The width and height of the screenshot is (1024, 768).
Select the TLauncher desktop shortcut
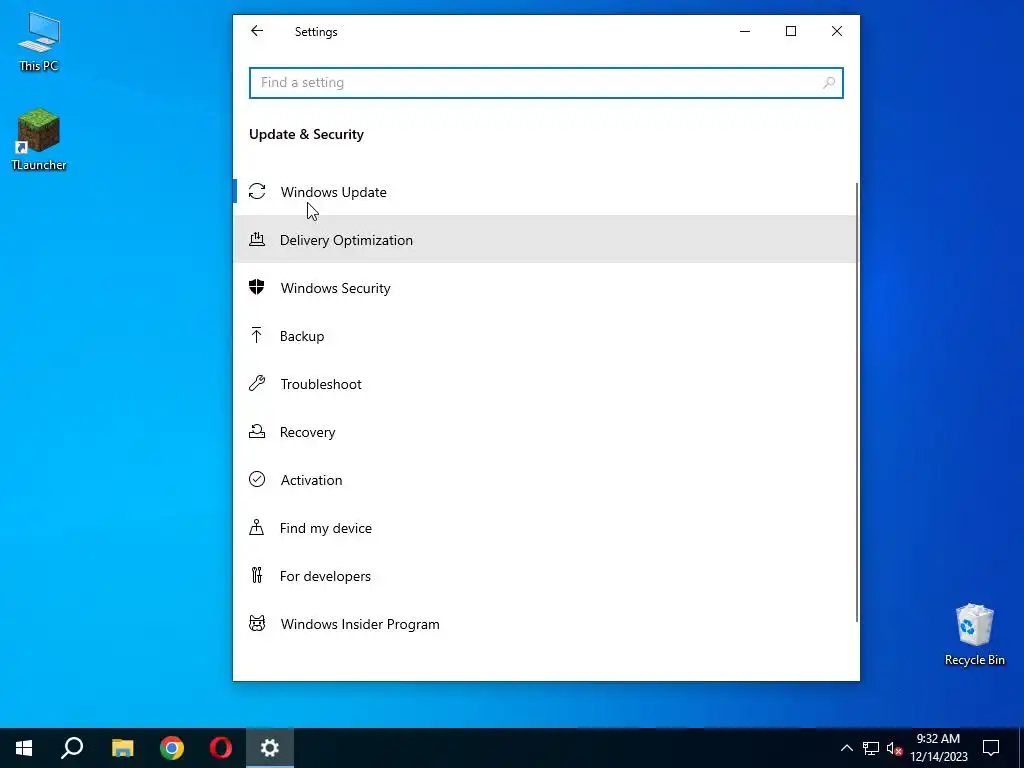pos(39,140)
